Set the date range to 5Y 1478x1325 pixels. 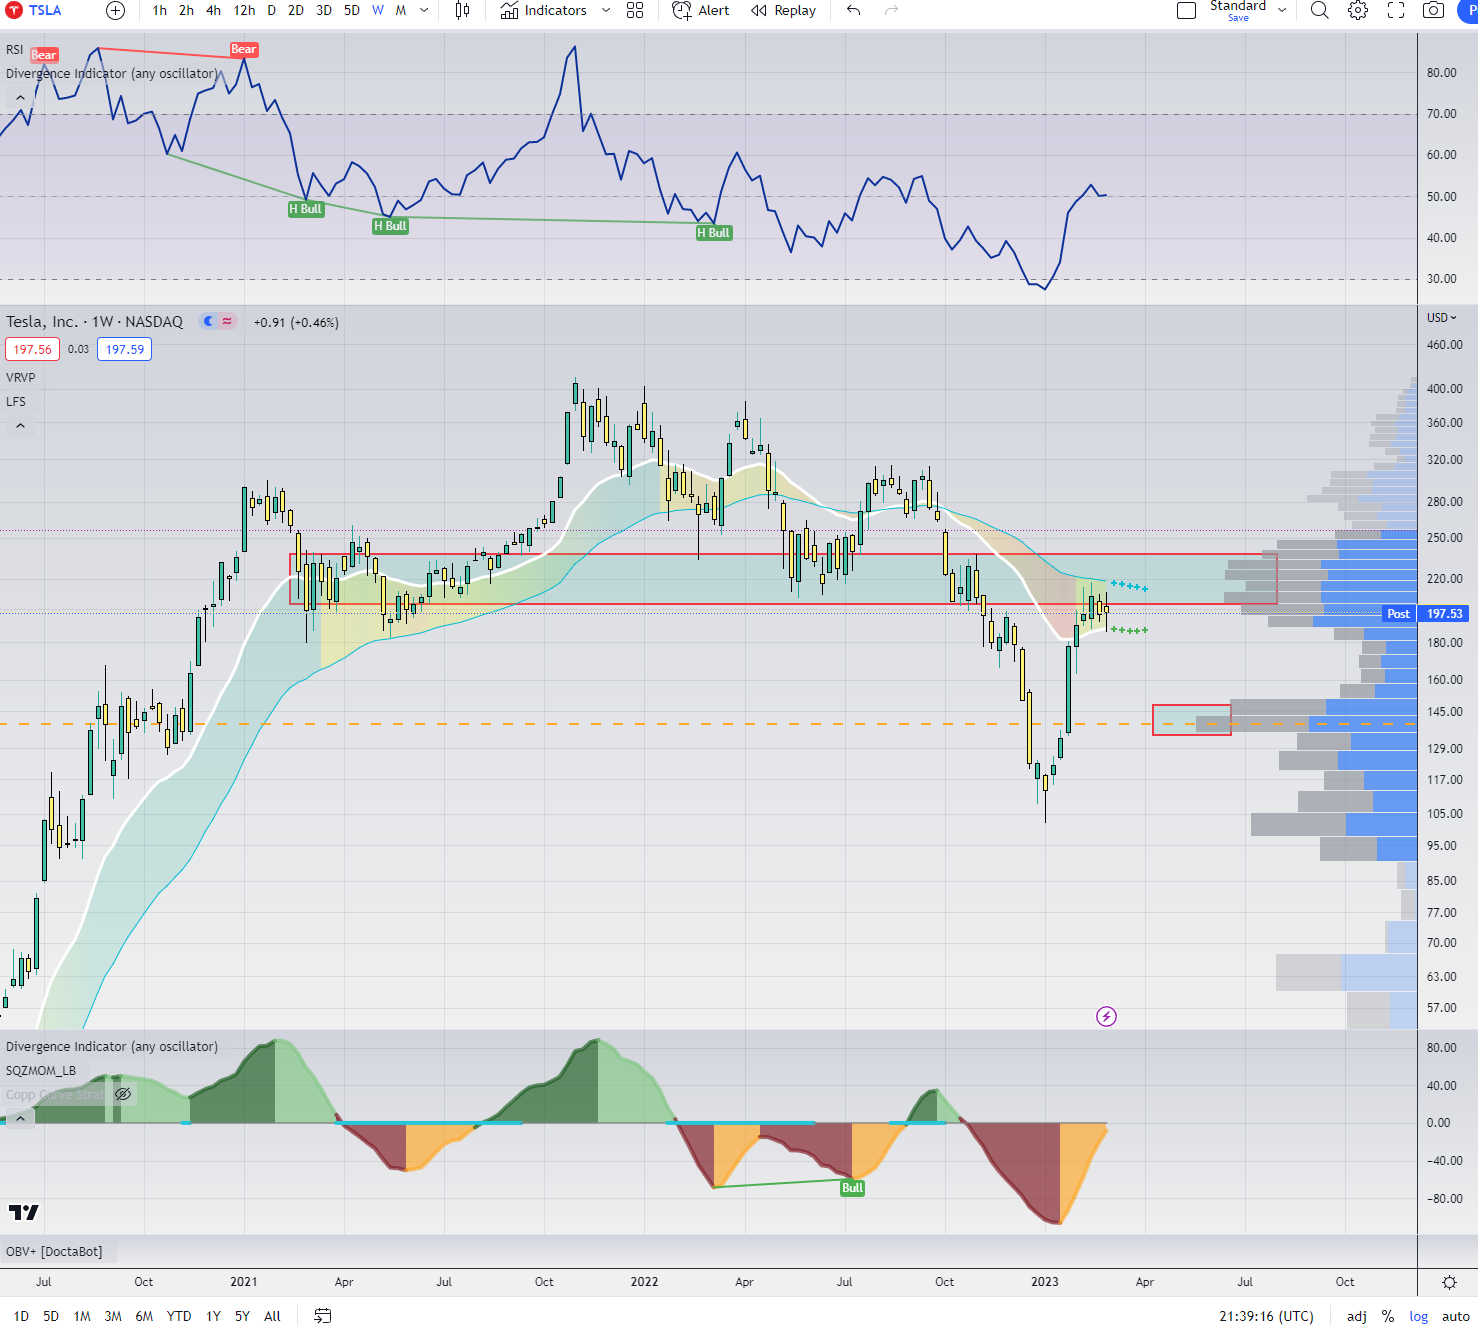[x=242, y=1316]
